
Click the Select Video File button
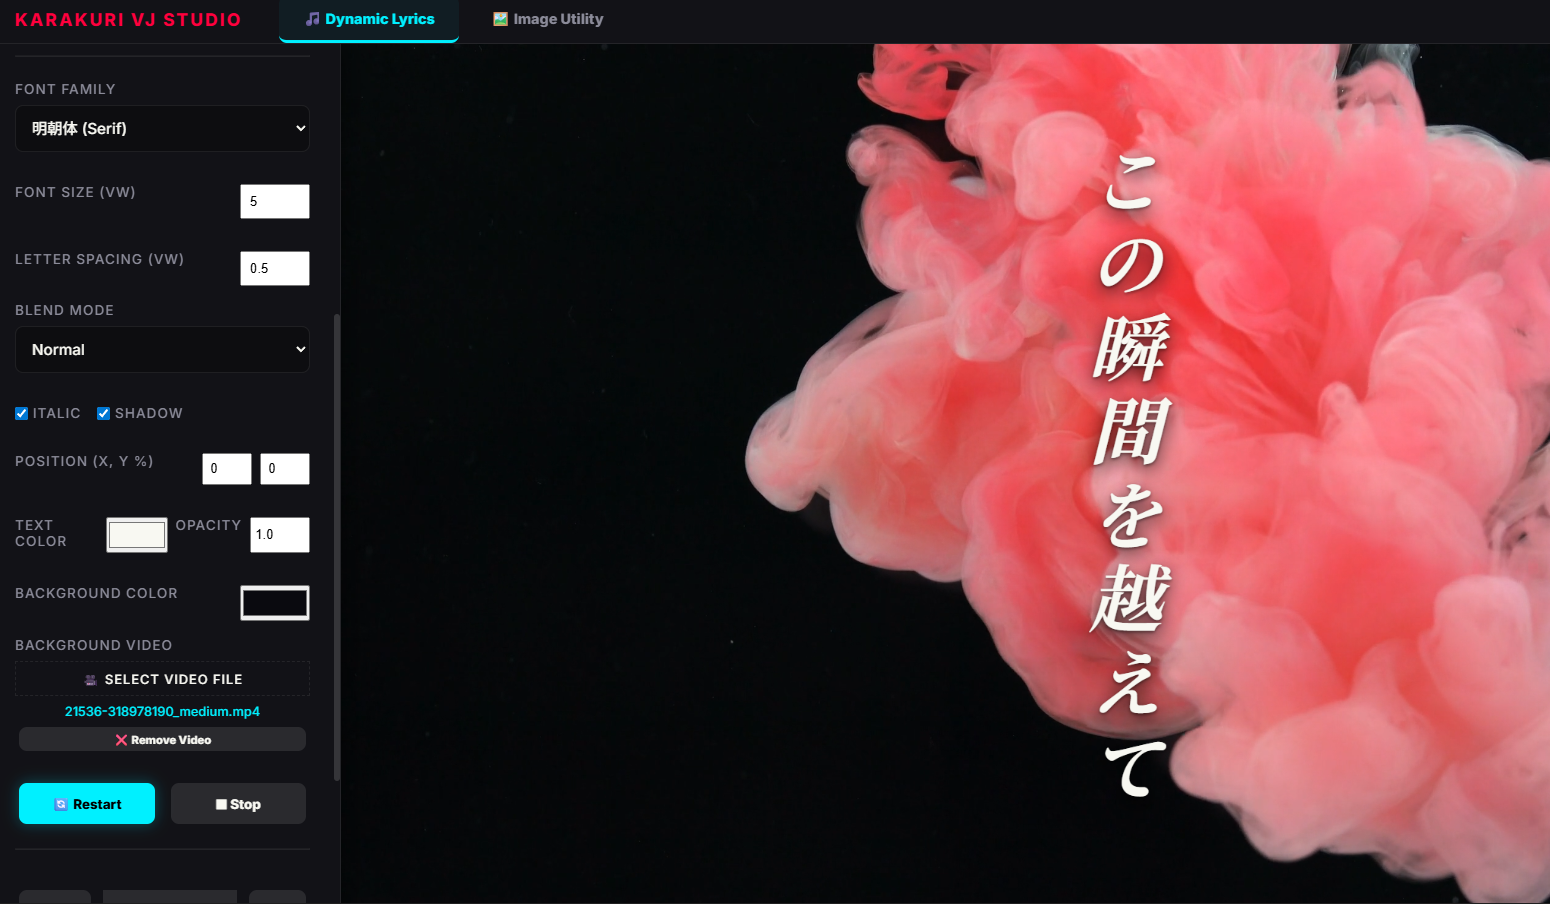click(162, 678)
